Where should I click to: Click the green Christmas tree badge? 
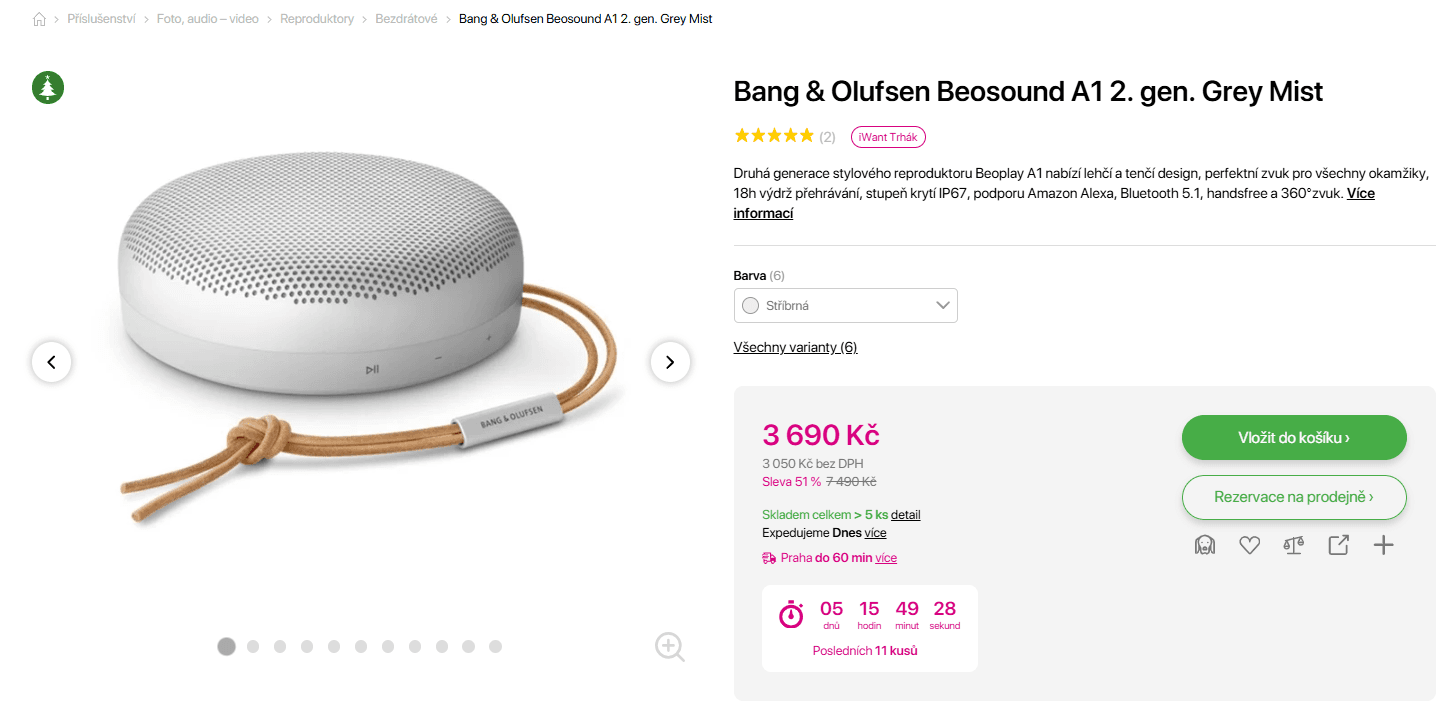(x=47, y=88)
